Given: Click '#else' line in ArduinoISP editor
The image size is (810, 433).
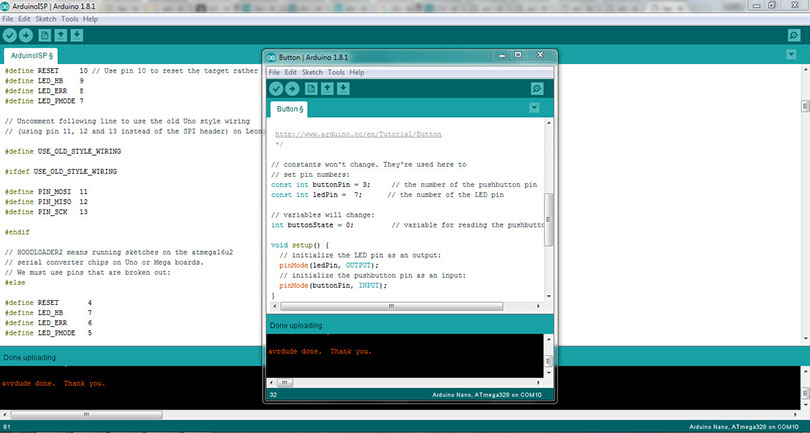Looking at the screenshot, I should (15, 283).
